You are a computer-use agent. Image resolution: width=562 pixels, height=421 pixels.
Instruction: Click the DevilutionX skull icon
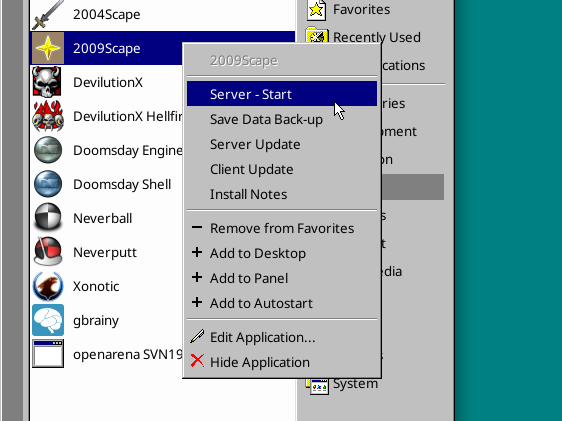click(47, 82)
